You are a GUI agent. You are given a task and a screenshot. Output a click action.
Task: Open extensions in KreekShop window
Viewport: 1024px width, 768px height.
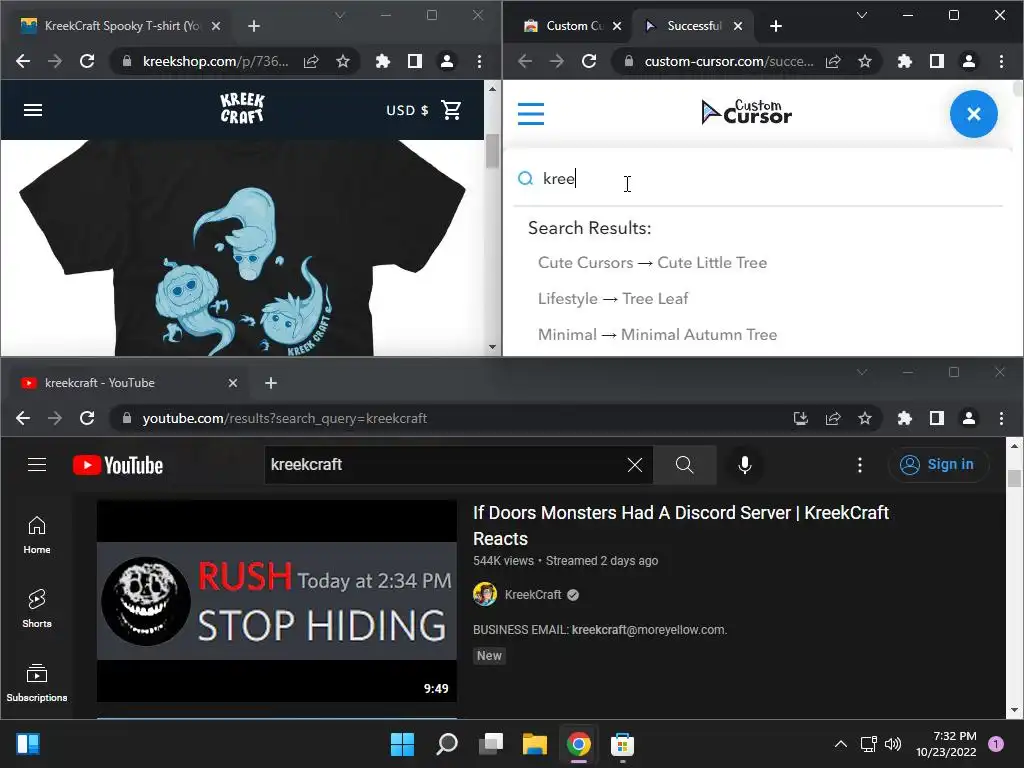point(383,61)
